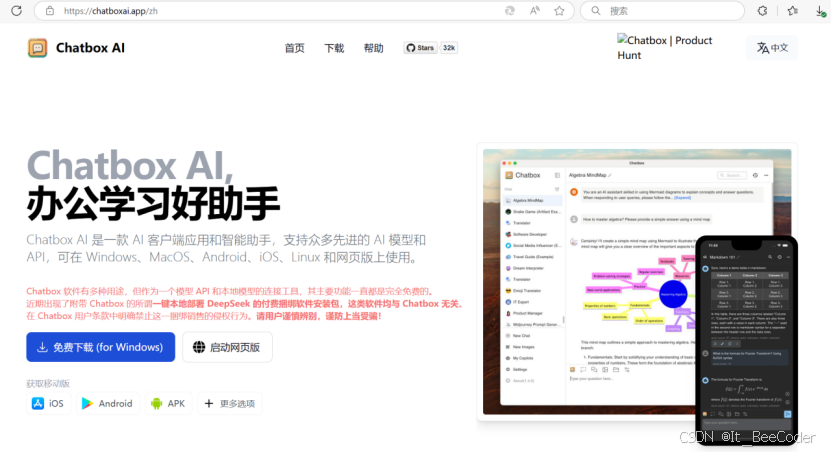Focus the 搜索 search box

click(662, 11)
